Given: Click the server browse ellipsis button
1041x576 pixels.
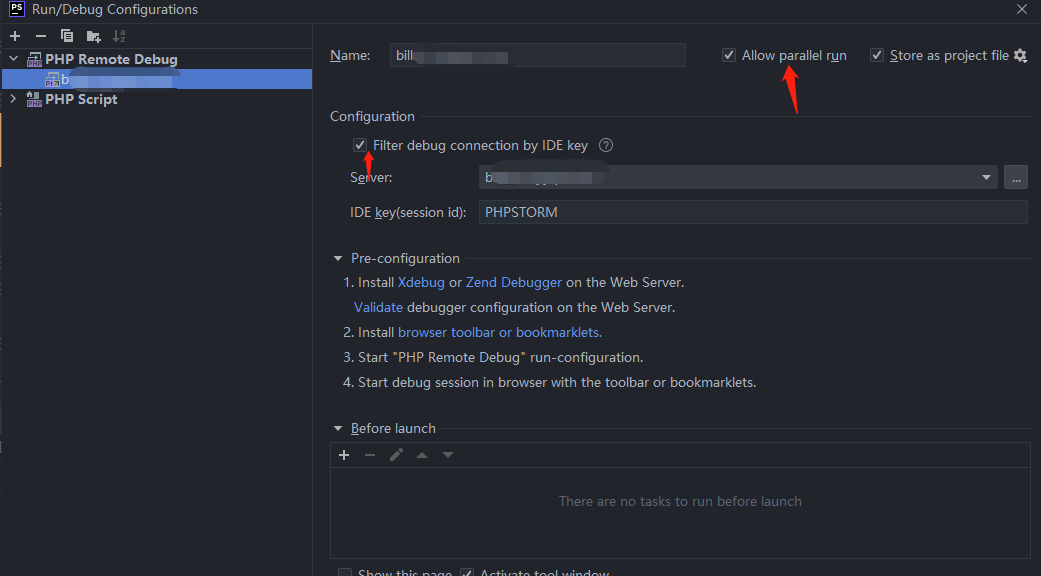Looking at the screenshot, I should click(1016, 177).
